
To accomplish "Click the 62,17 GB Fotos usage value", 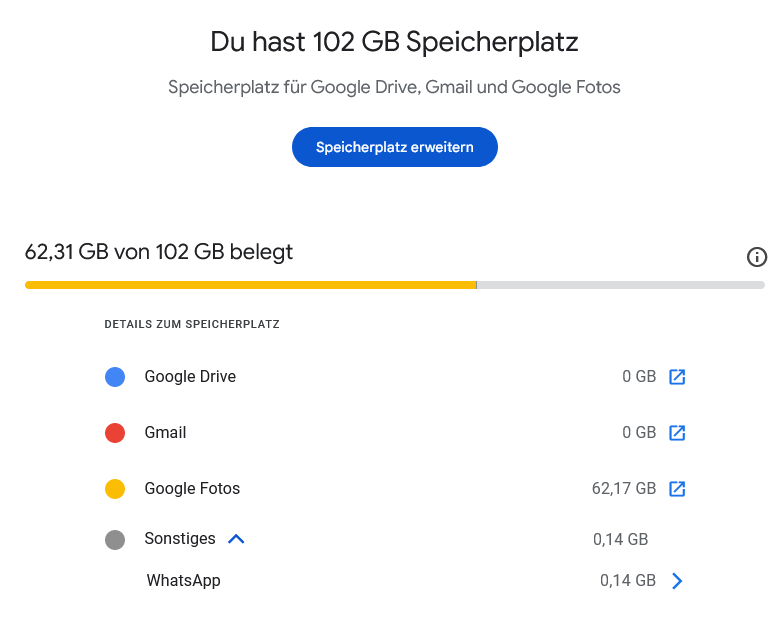I will click(624, 489).
